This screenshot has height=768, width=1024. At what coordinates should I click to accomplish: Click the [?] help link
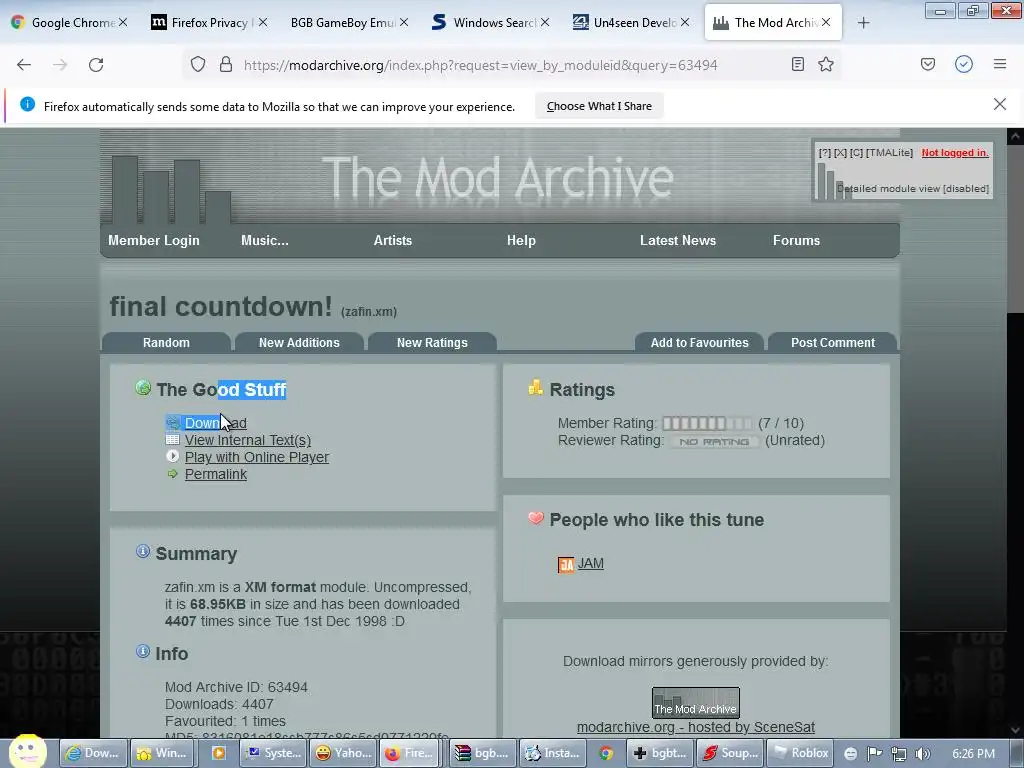[824, 153]
